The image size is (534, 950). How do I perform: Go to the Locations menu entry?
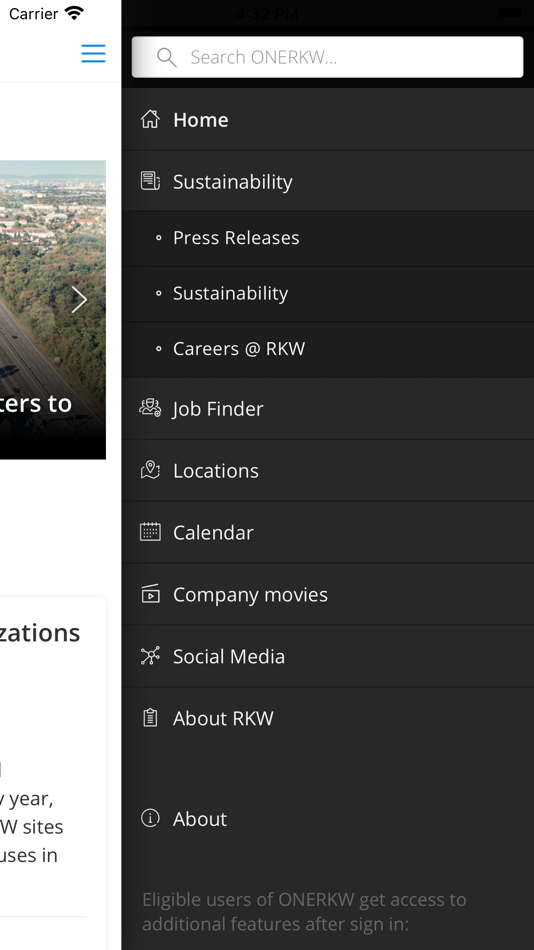click(328, 471)
